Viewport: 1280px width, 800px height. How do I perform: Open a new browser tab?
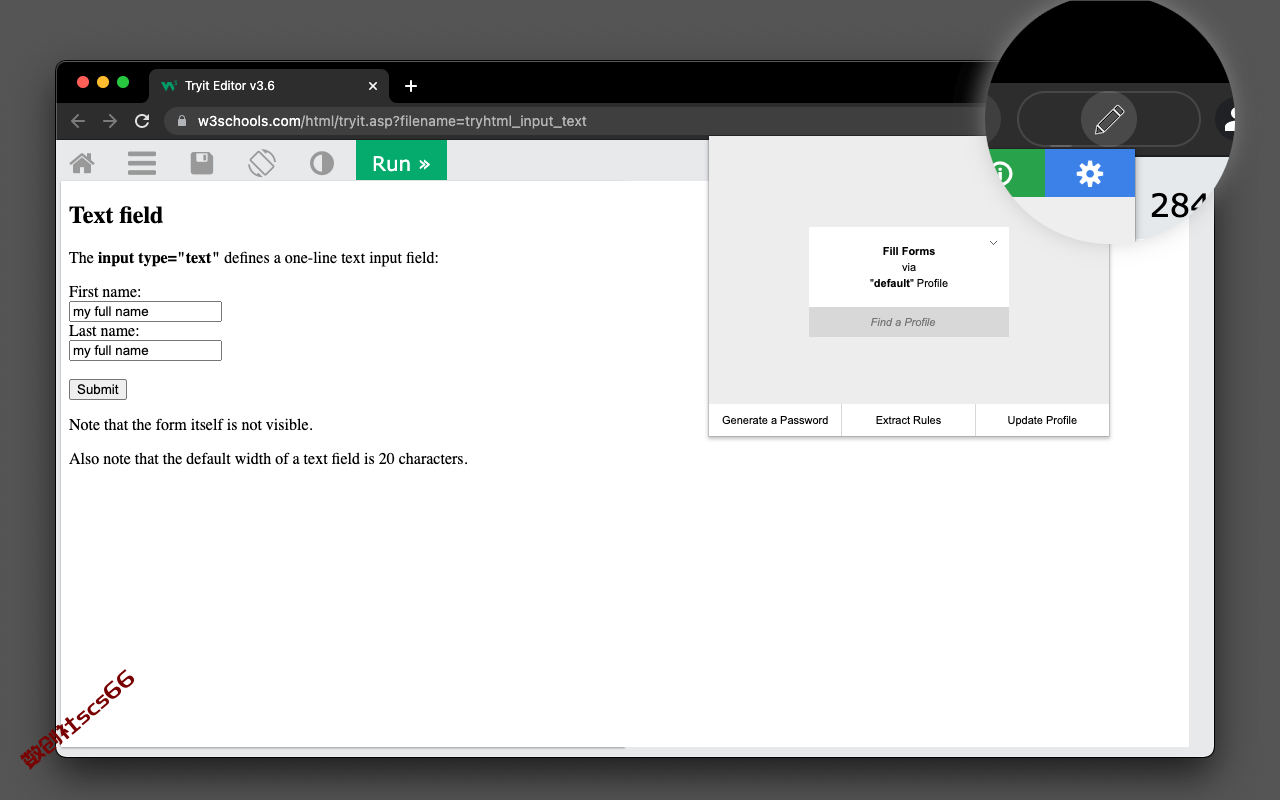[x=411, y=86]
